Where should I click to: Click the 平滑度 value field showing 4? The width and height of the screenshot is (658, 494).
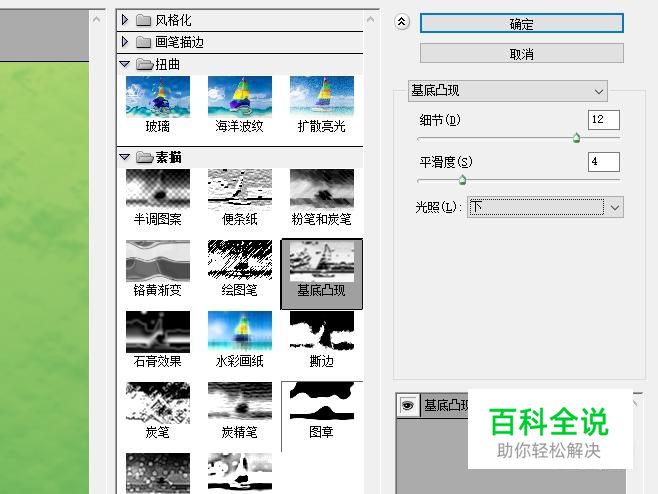click(603, 162)
